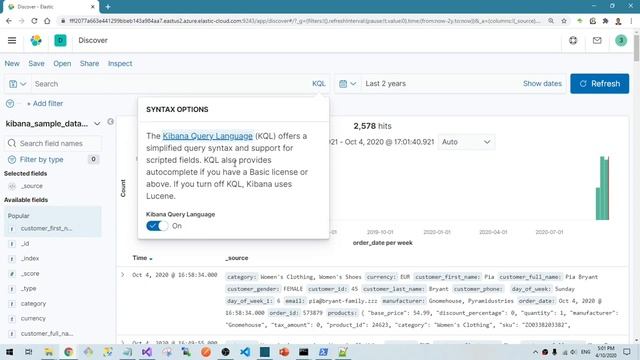Click the filter options circle icon
The width and height of the screenshot is (640, 360).
(x=10, y=104)
